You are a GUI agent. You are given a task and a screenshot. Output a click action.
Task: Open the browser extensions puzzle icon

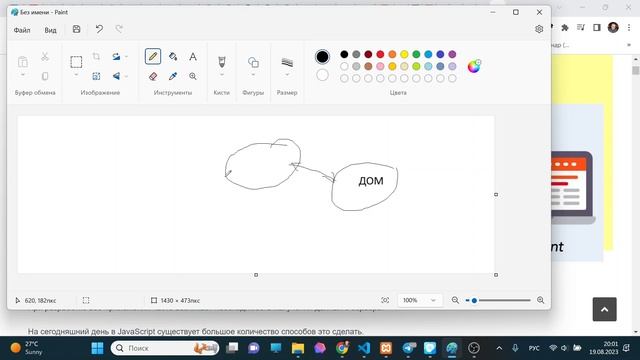click(x=565, y=27)
